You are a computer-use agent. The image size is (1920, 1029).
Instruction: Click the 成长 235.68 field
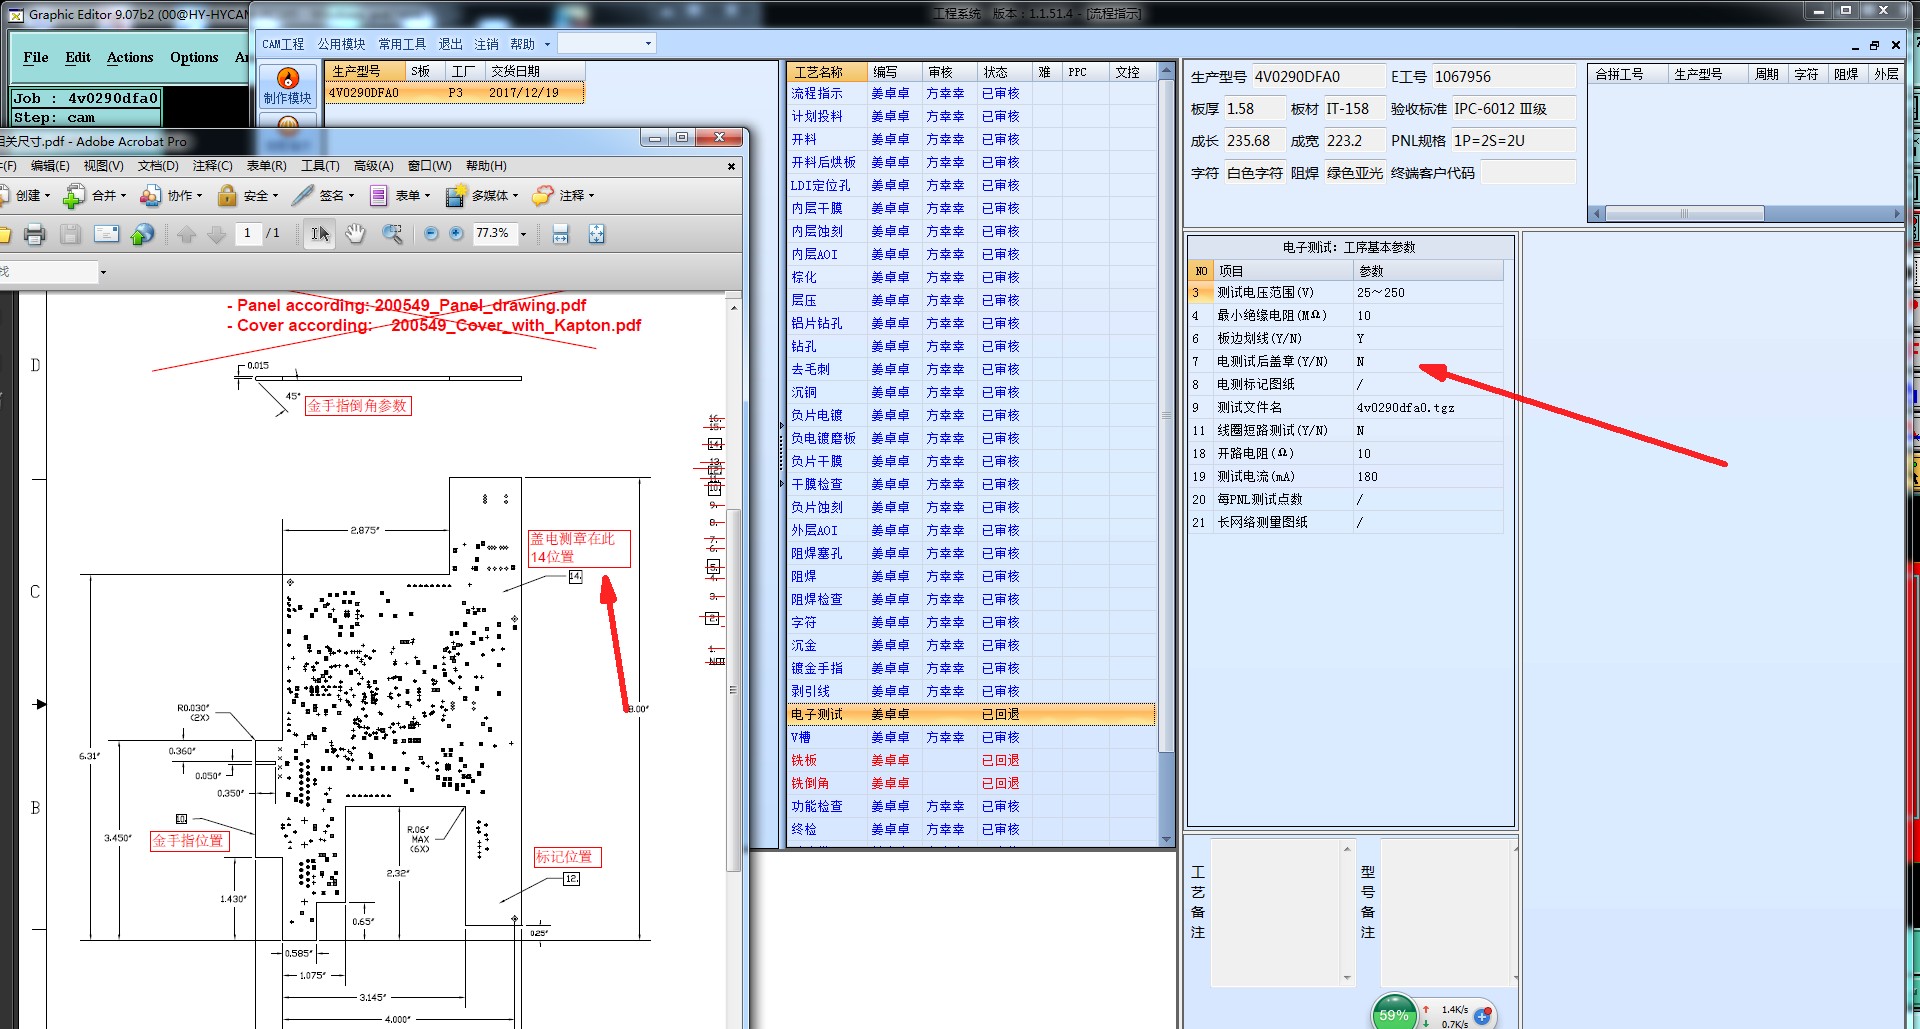pos(1254,141)
